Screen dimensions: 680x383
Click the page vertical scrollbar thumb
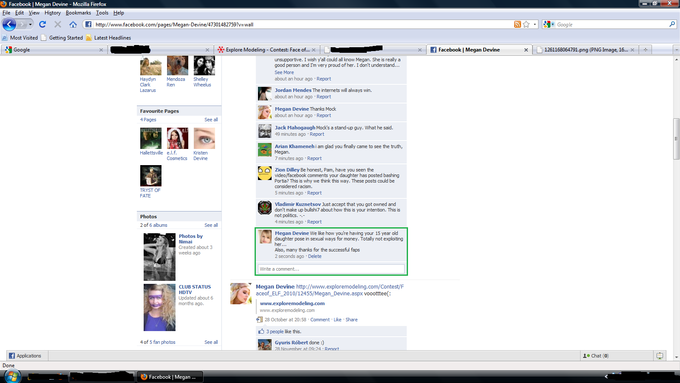(x=676, y=139)
